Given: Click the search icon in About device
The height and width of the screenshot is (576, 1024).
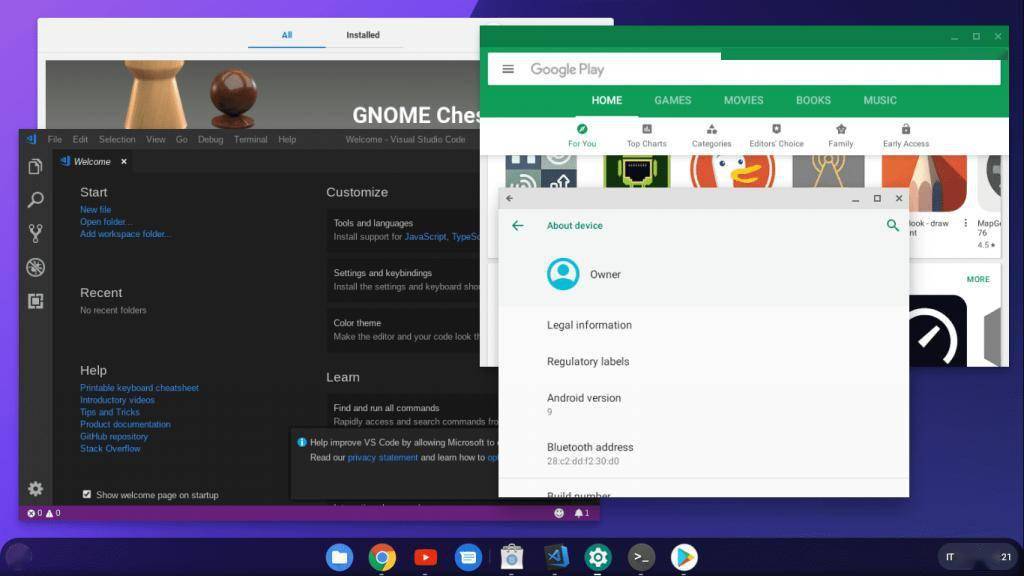Looking at the screenshot, I should coord(892,226).
